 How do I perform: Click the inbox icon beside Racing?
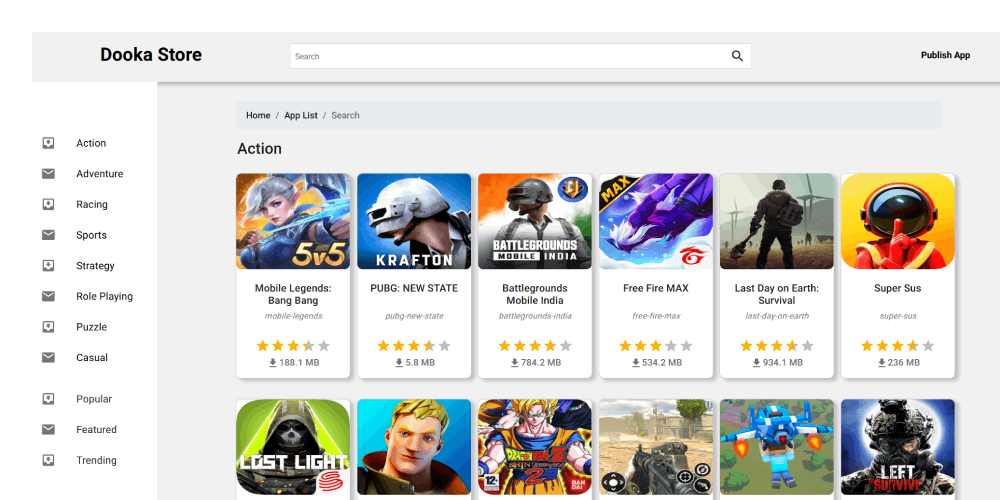coord(48,204)
